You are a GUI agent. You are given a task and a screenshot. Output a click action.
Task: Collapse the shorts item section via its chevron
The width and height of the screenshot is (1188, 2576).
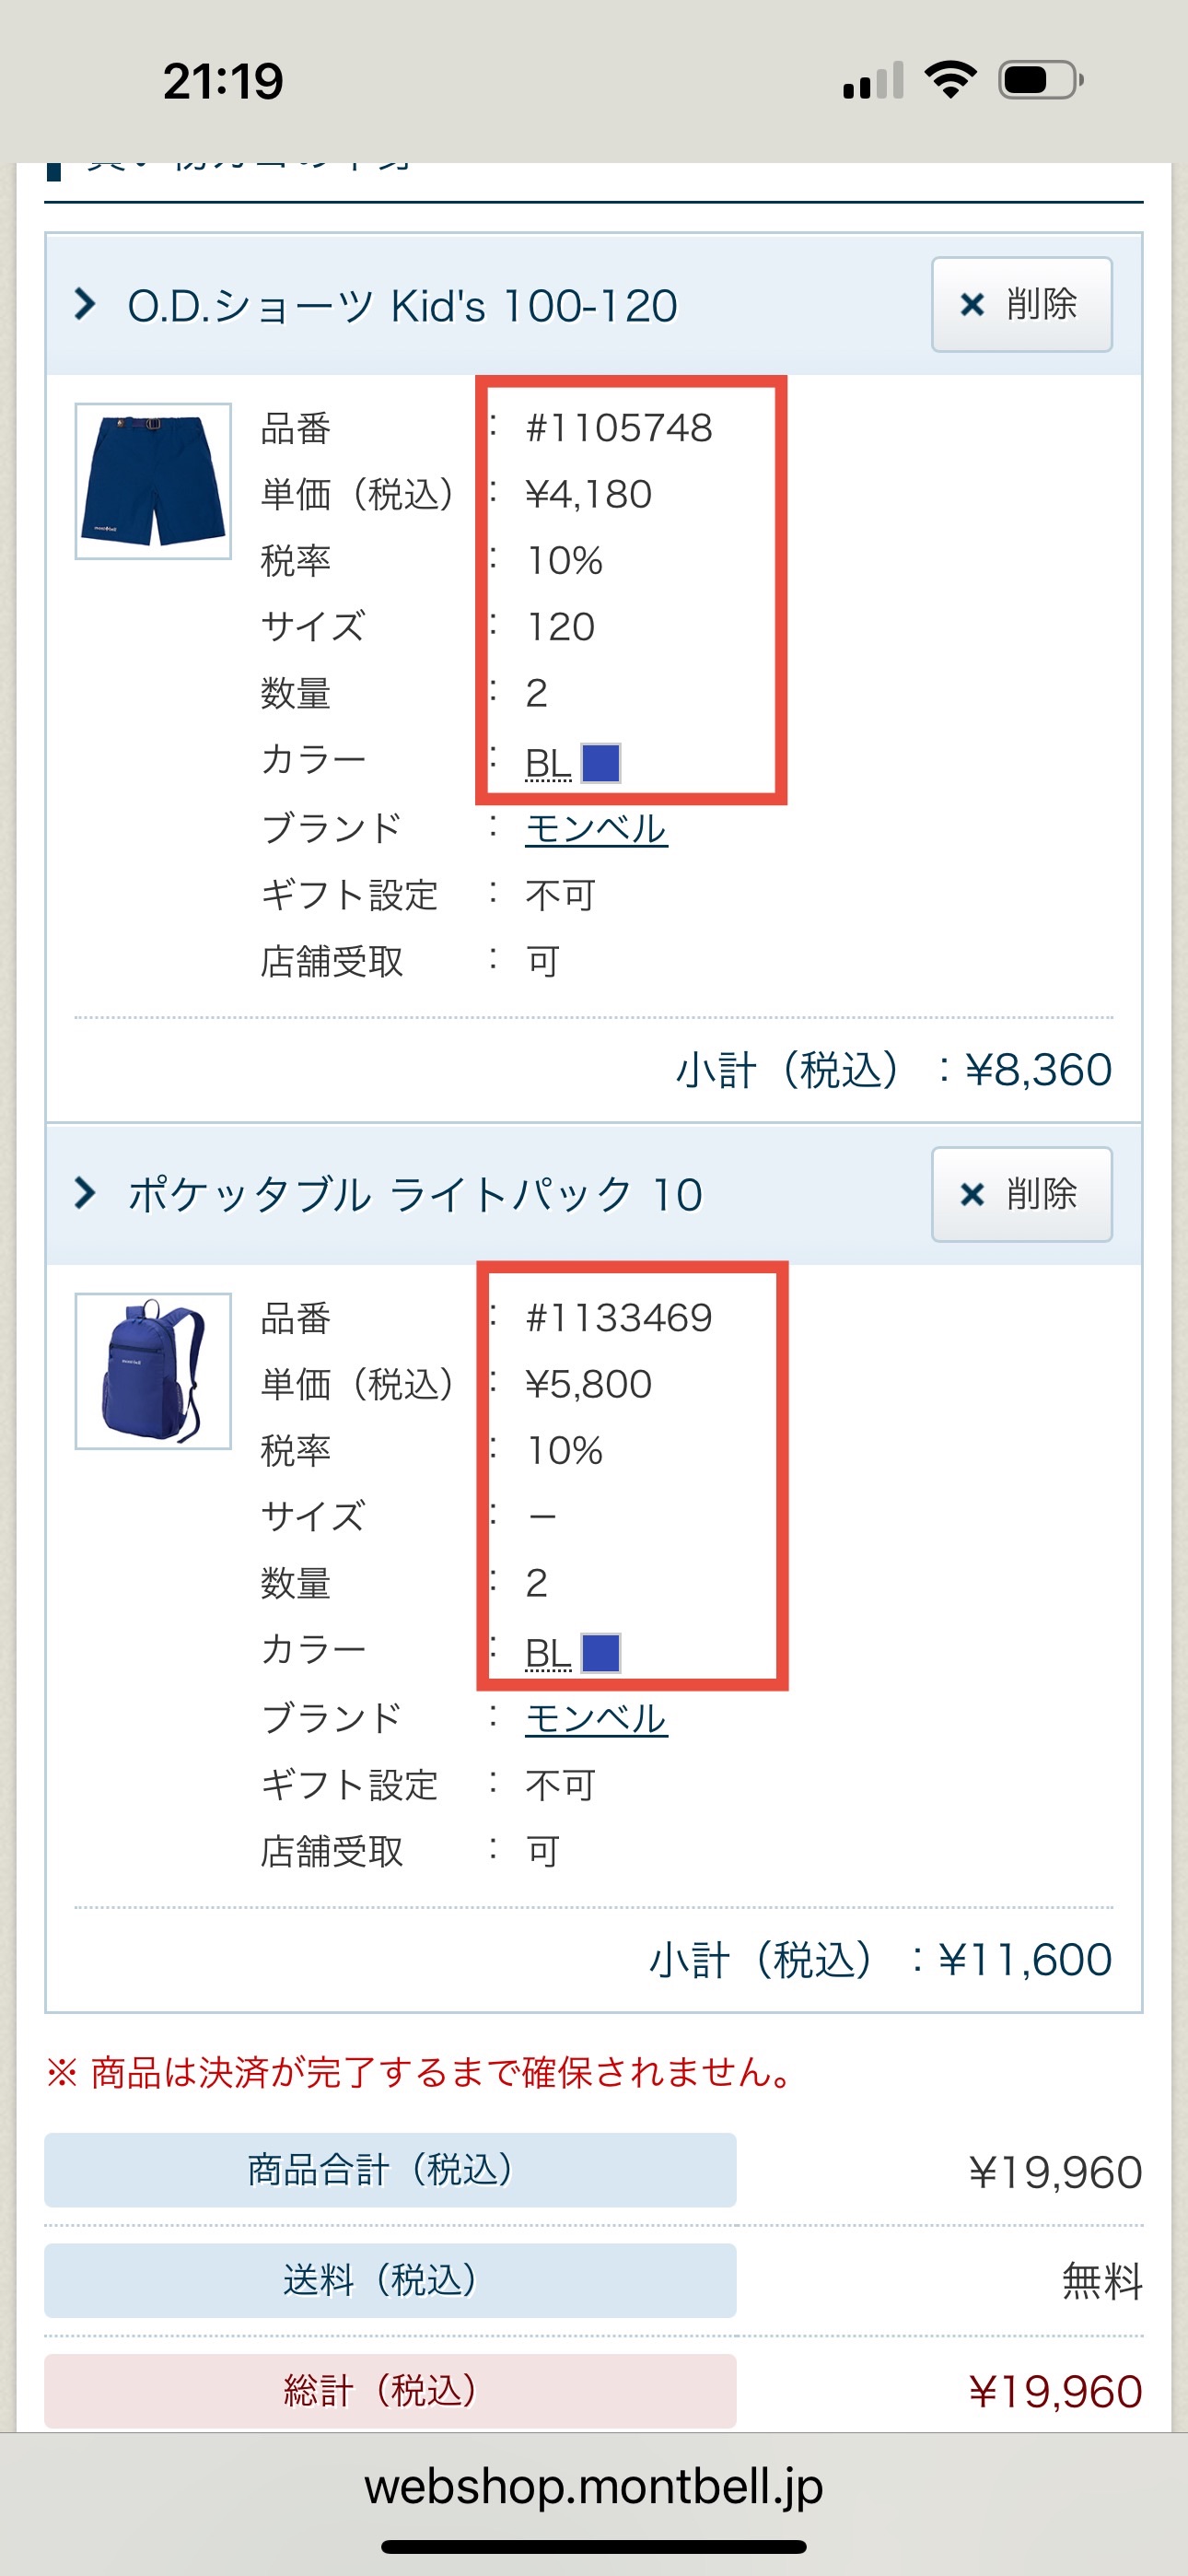88,305
